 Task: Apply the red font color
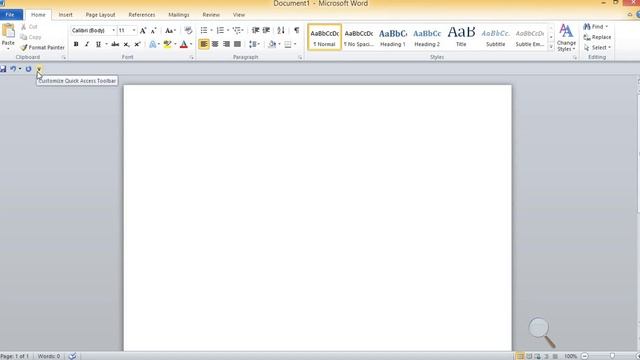[x=184, y=44]
